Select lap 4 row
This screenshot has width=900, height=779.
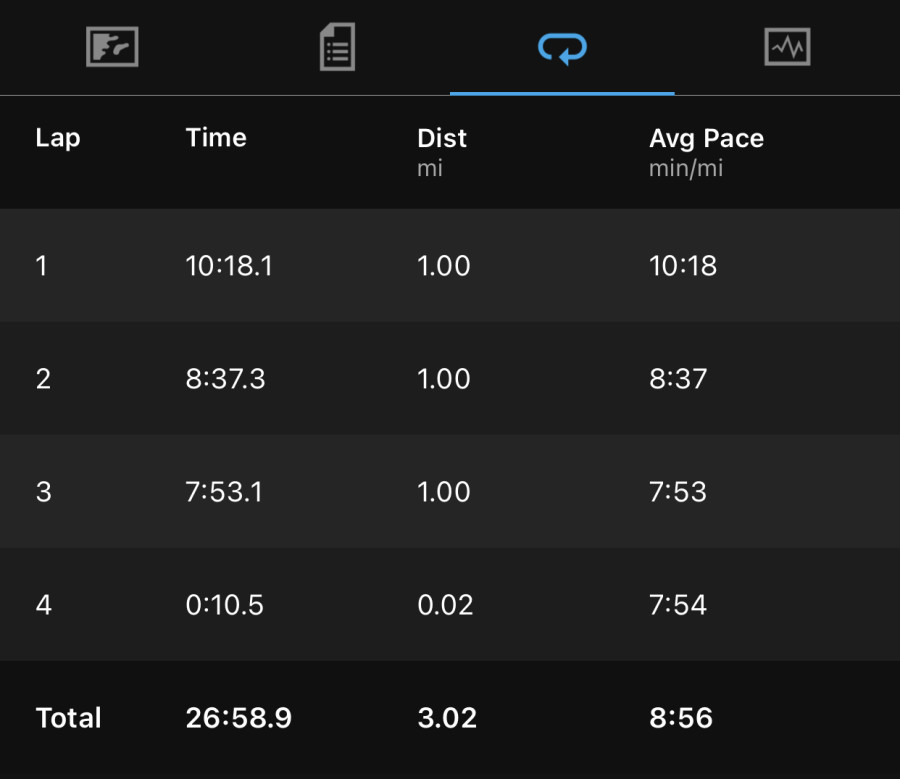pos(450,604)
